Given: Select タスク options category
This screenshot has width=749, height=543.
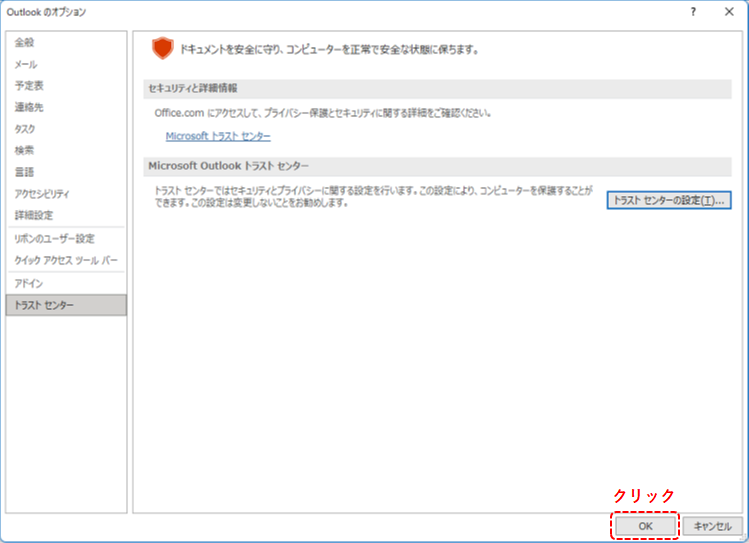Looking at the screenshot, I should (66, 128).
